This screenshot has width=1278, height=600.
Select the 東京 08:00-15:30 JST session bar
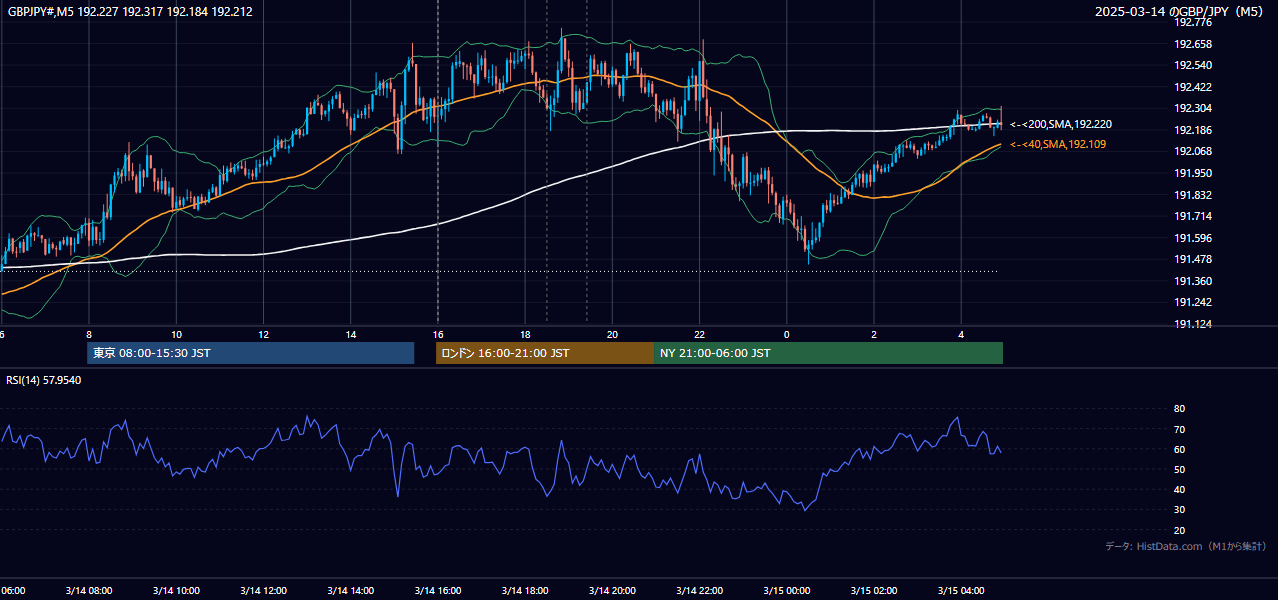point(250,353)
